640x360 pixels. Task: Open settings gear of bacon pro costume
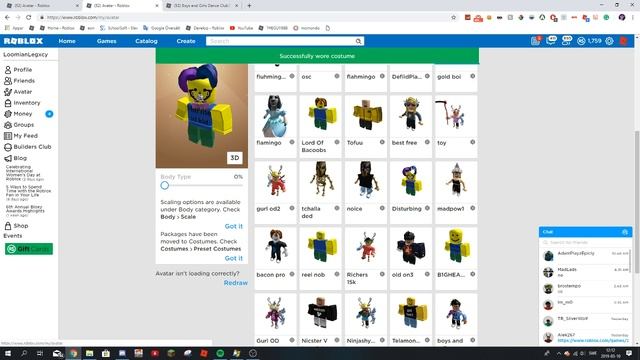pyautogui.click(x=292, y=274)
